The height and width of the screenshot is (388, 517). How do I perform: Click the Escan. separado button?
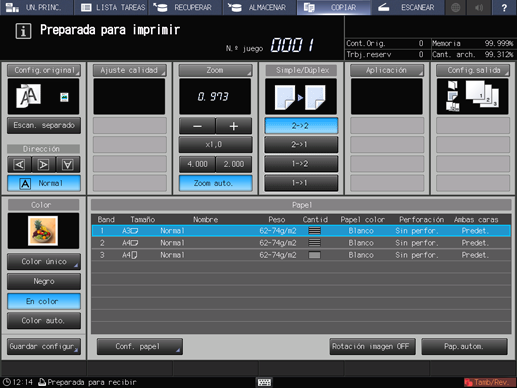[x=44, y=125]
